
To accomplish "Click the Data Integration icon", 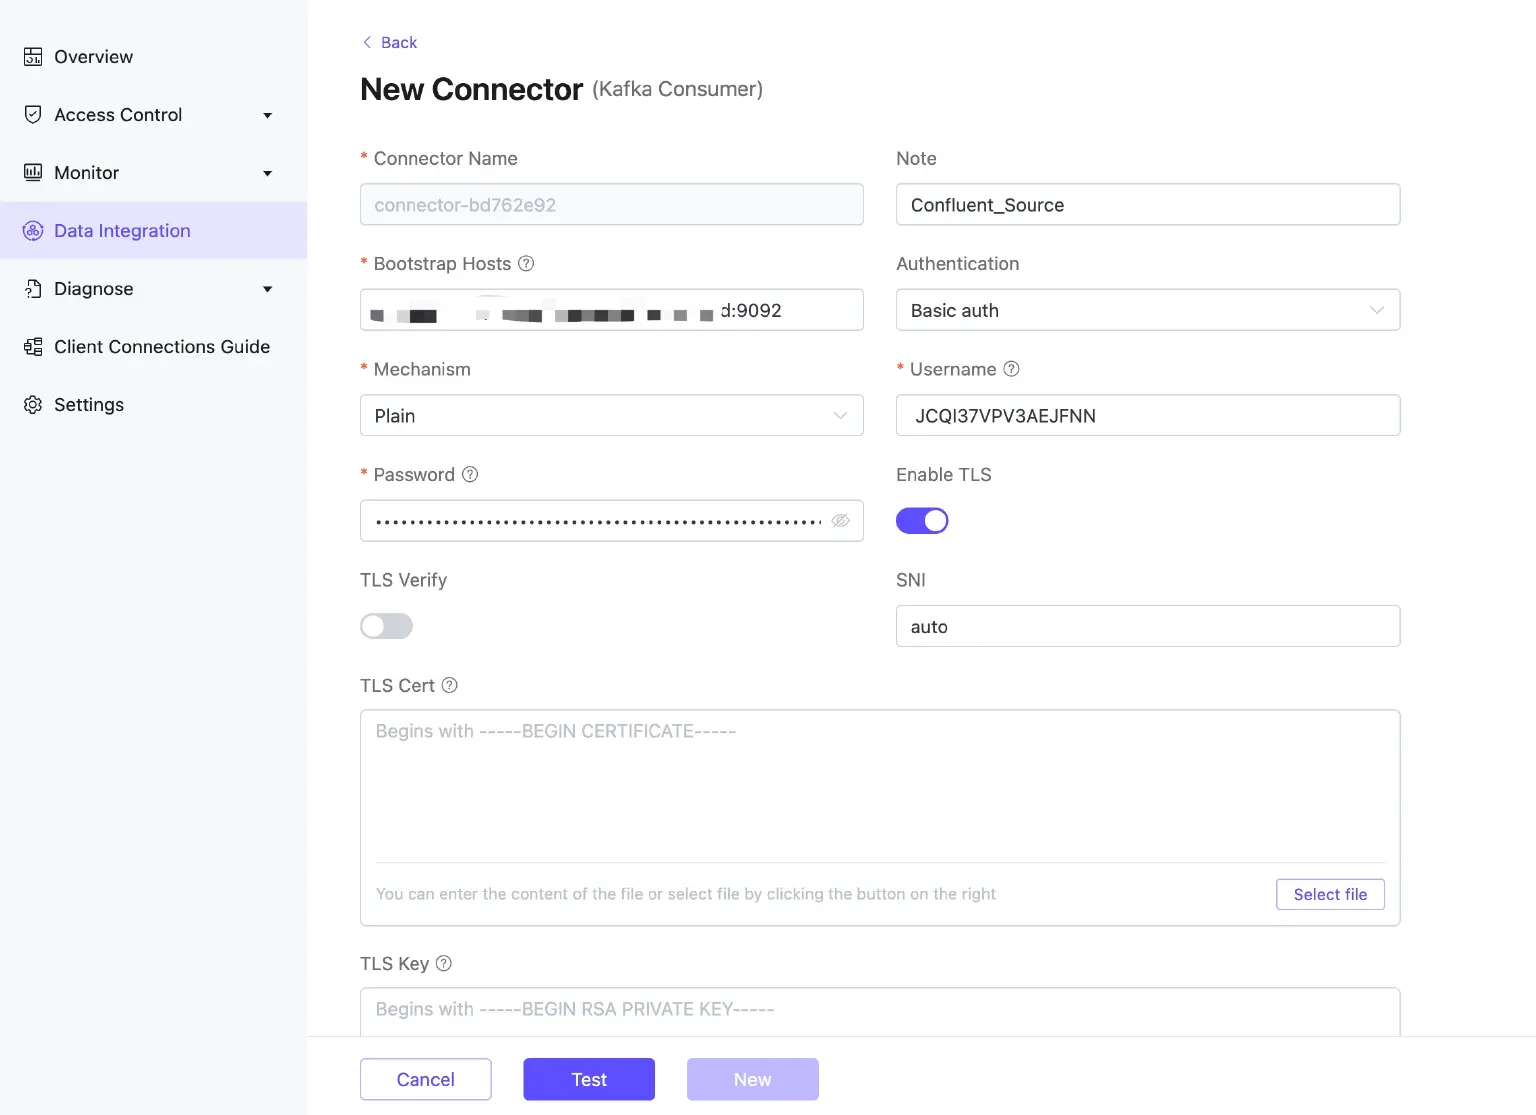I will tap(33, 230).
